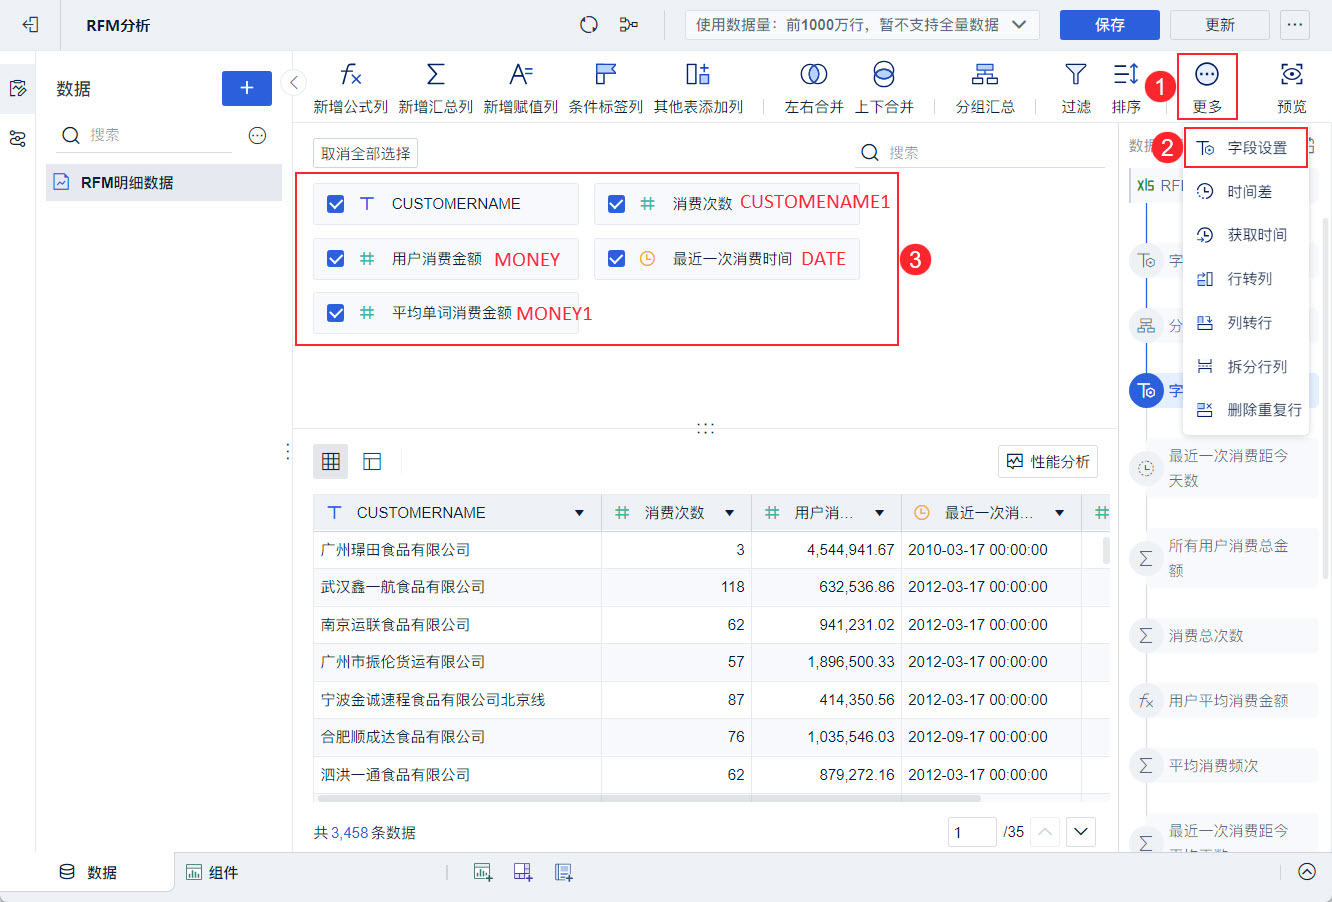Click the 预览 preview icon
The height and width of the screenshot is (902, 1332).
click(x=1292, y=88)
